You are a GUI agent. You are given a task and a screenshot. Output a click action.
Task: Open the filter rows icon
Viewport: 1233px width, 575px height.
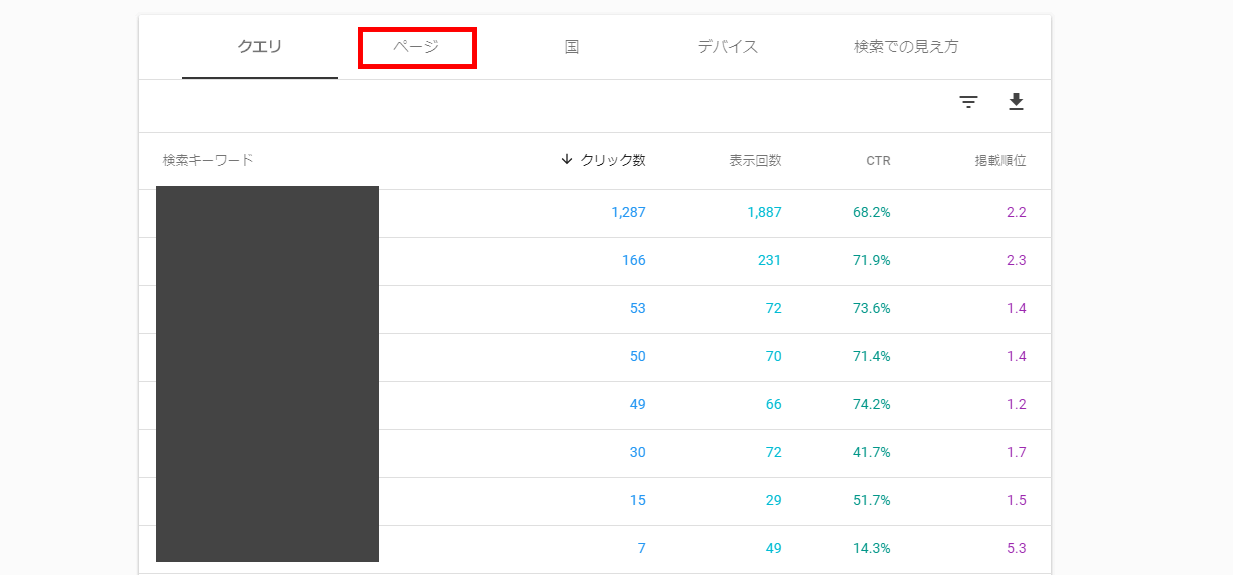pos(968,102)
